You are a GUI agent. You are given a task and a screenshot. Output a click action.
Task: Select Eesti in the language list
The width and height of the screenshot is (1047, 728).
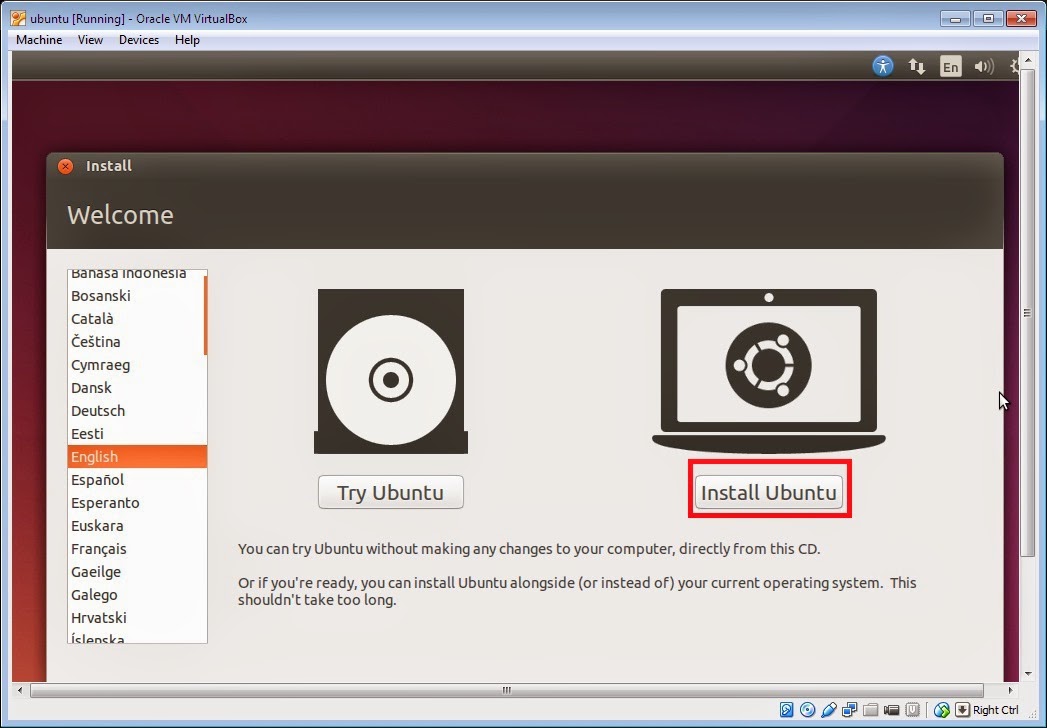137,434
